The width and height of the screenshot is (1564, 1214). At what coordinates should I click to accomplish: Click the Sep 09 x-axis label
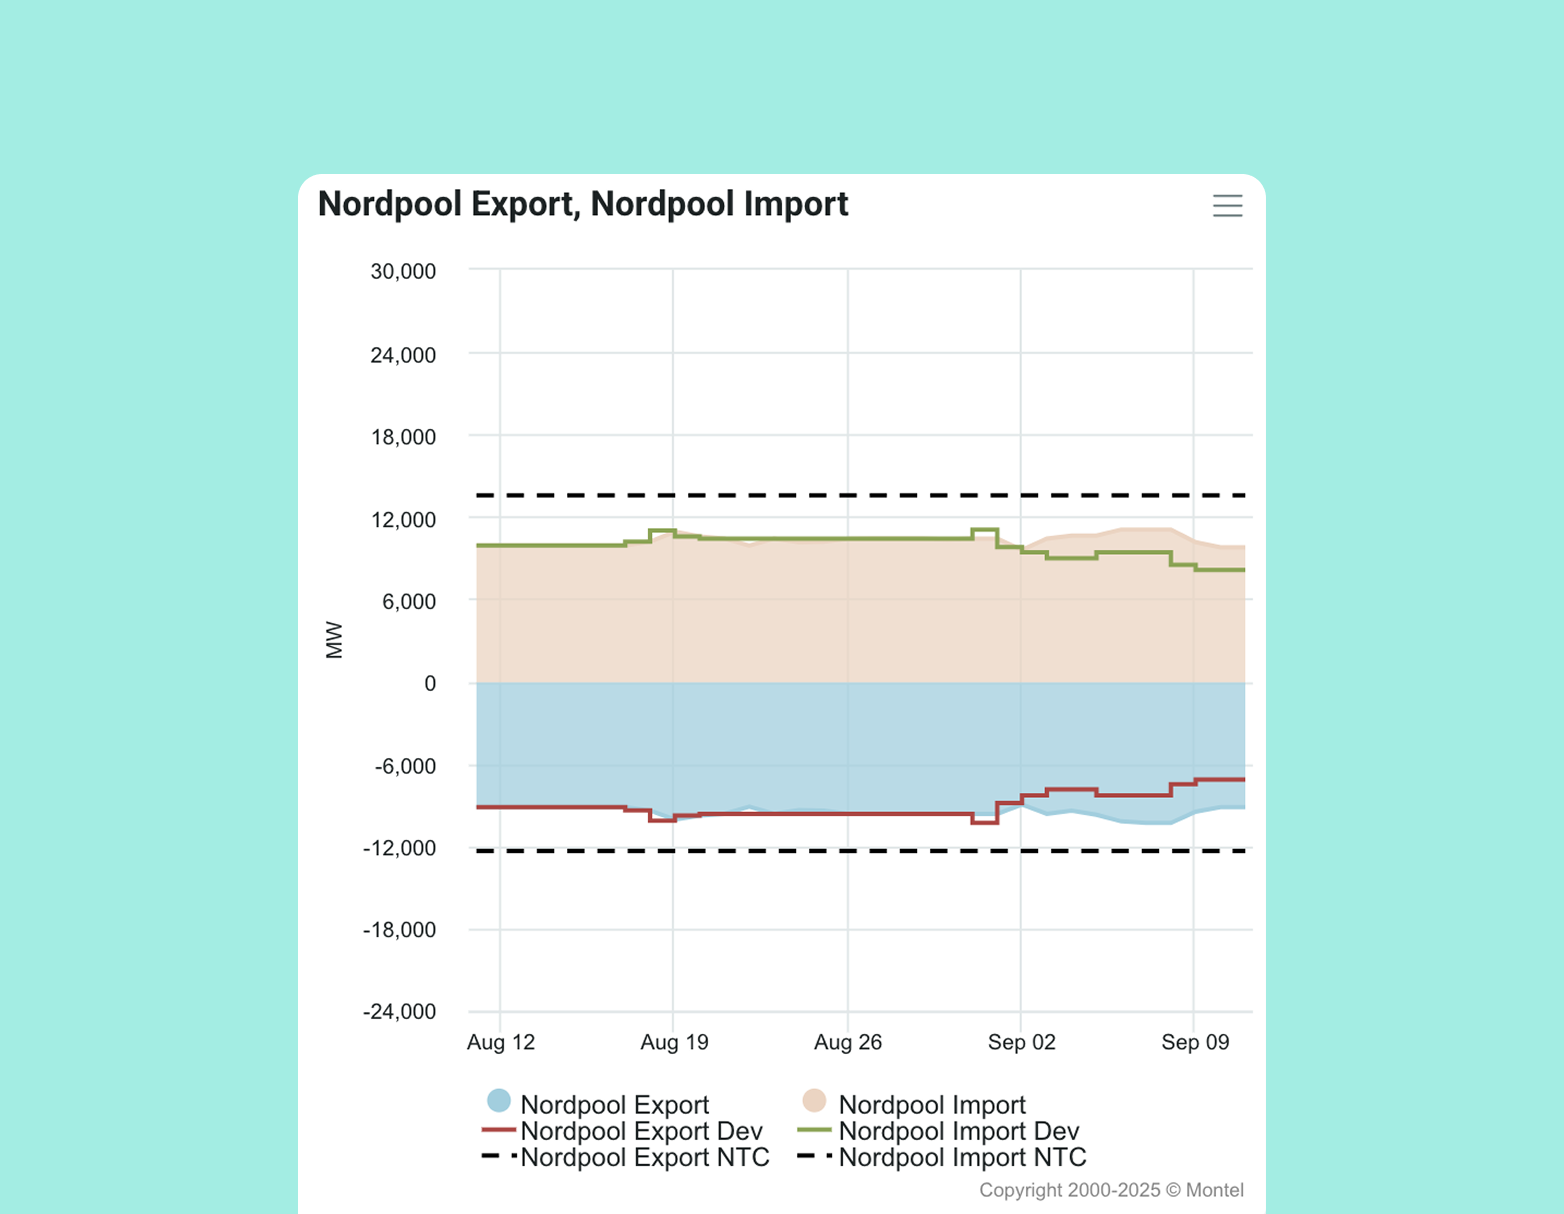point(1194,1042)
